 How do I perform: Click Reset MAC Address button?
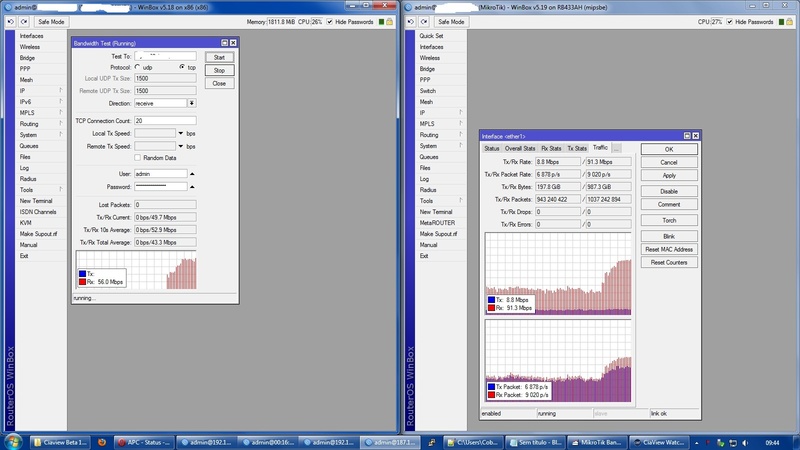(669, 249)
